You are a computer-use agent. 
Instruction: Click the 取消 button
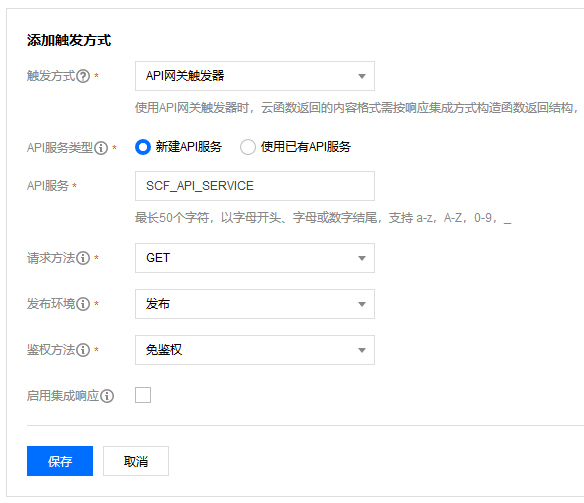click(x=136, y=461)
